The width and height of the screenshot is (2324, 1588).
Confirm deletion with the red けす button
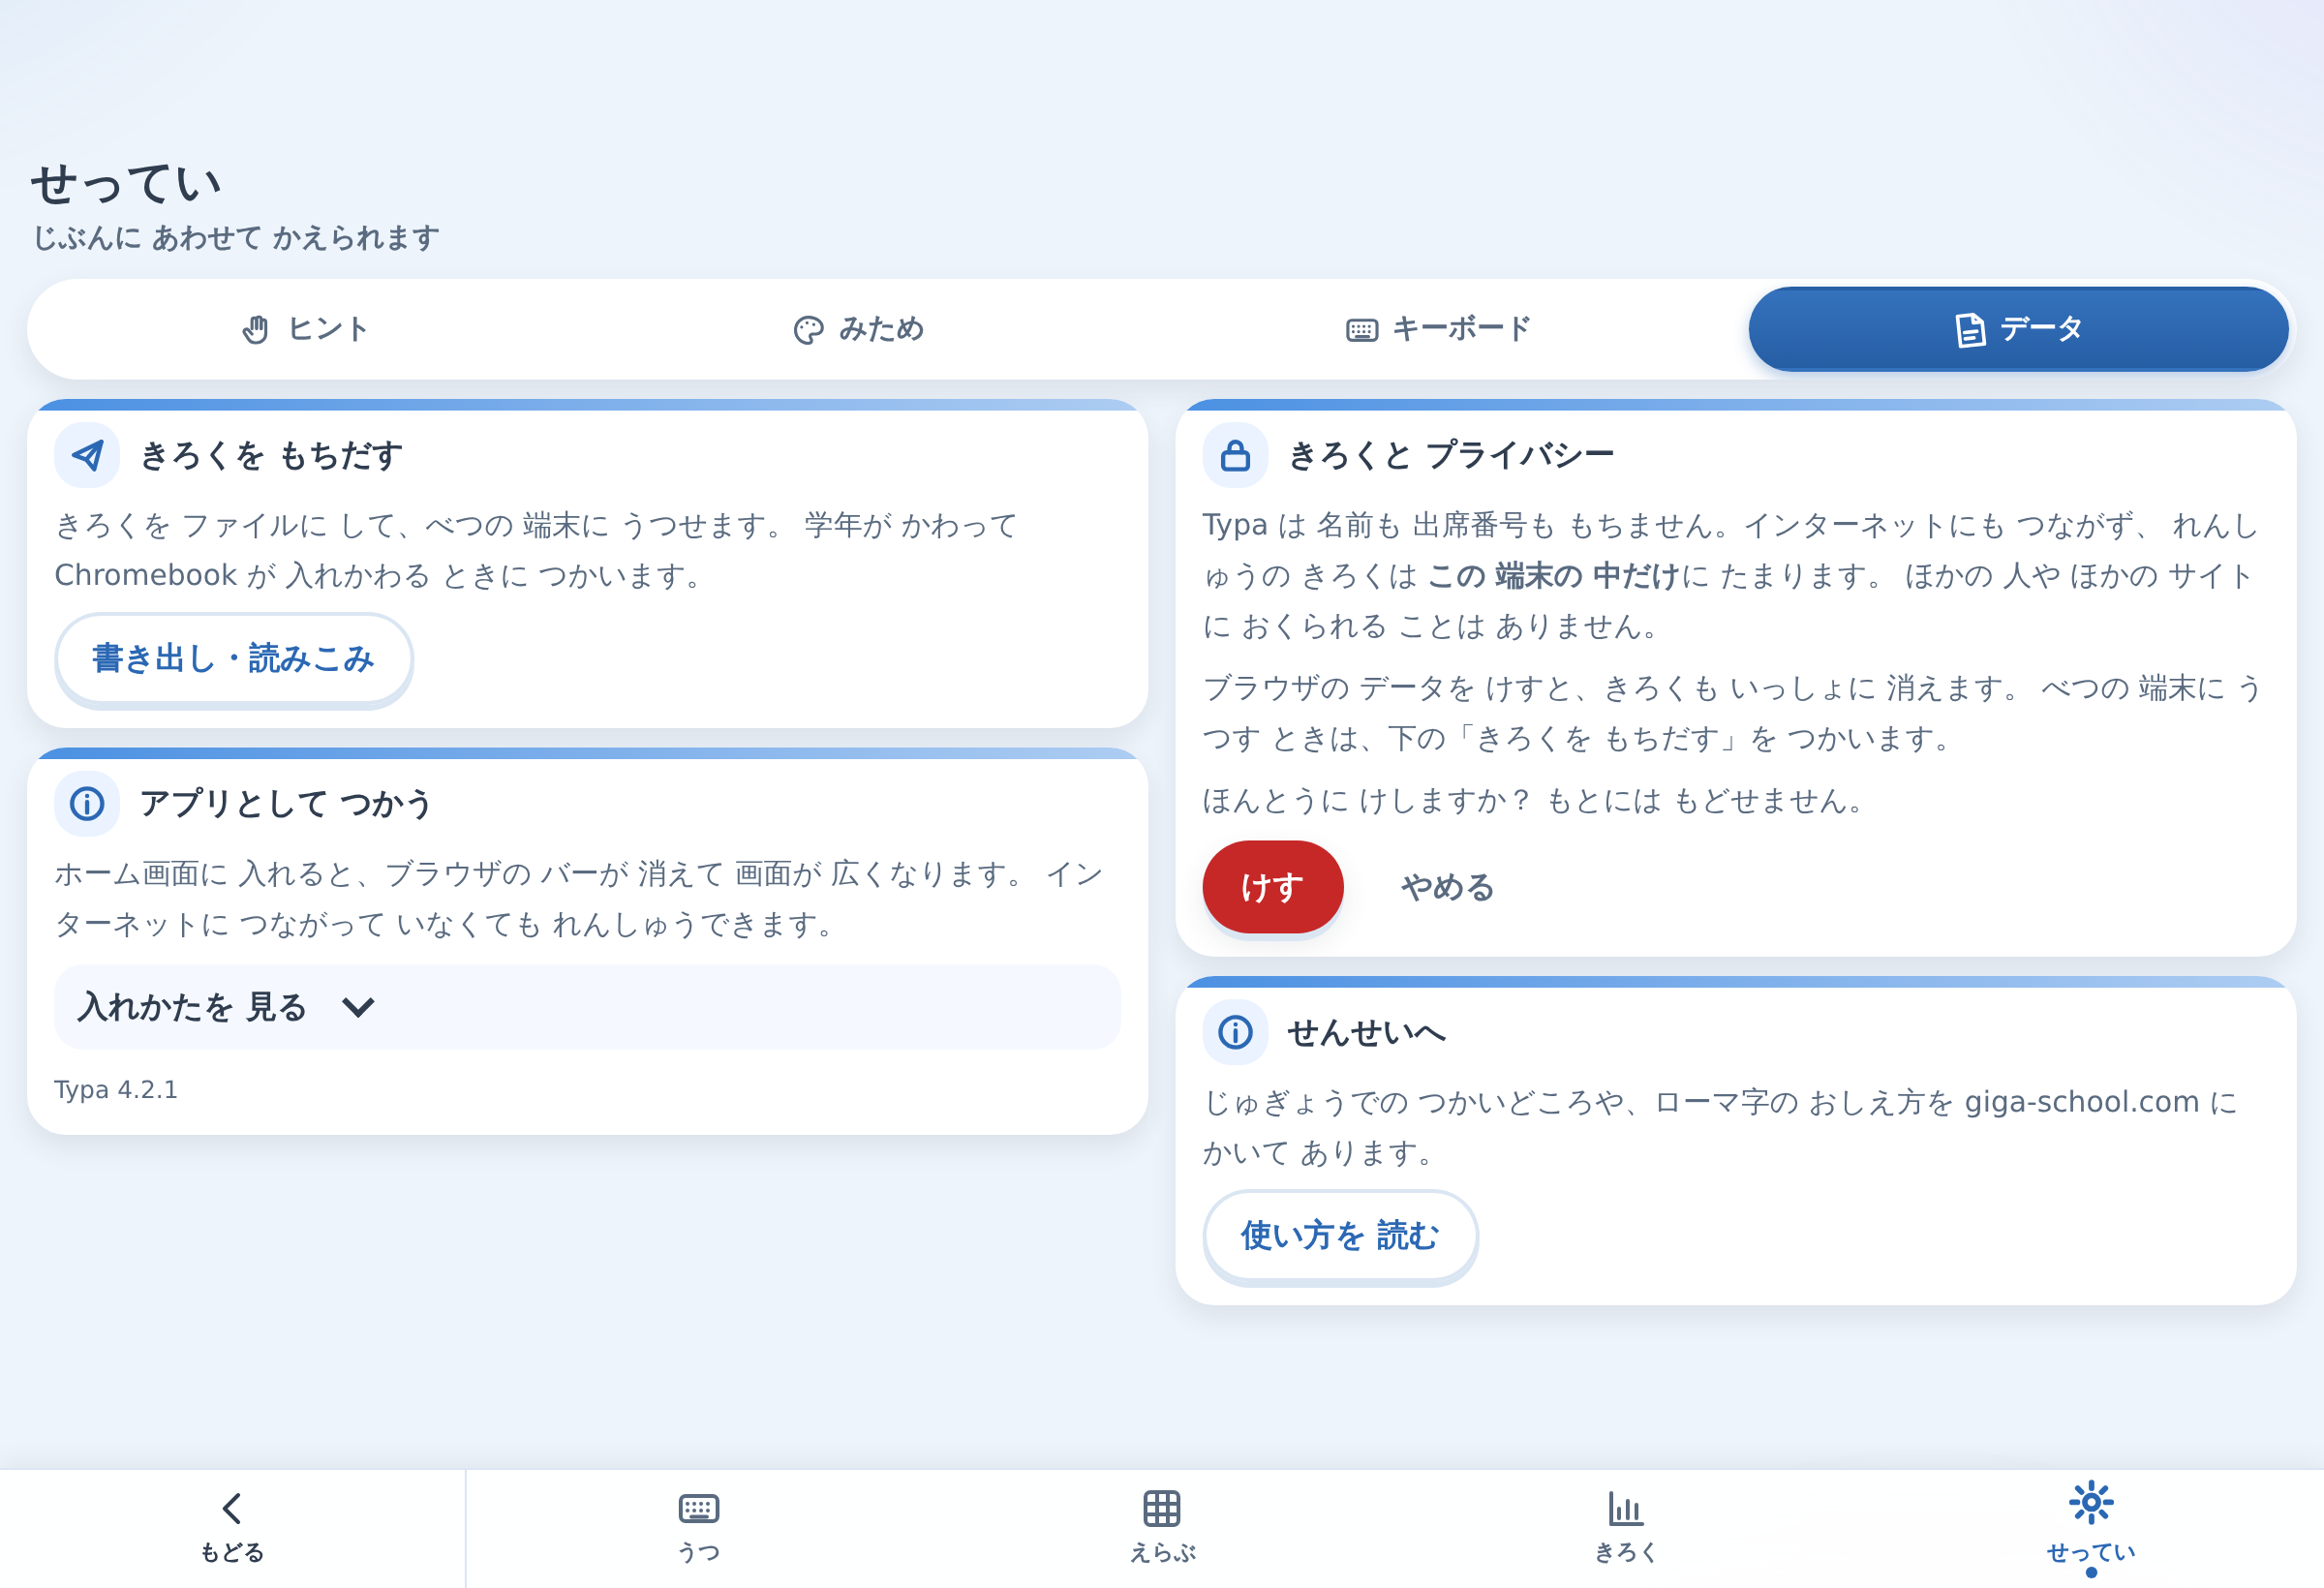tap(1272, 887)
